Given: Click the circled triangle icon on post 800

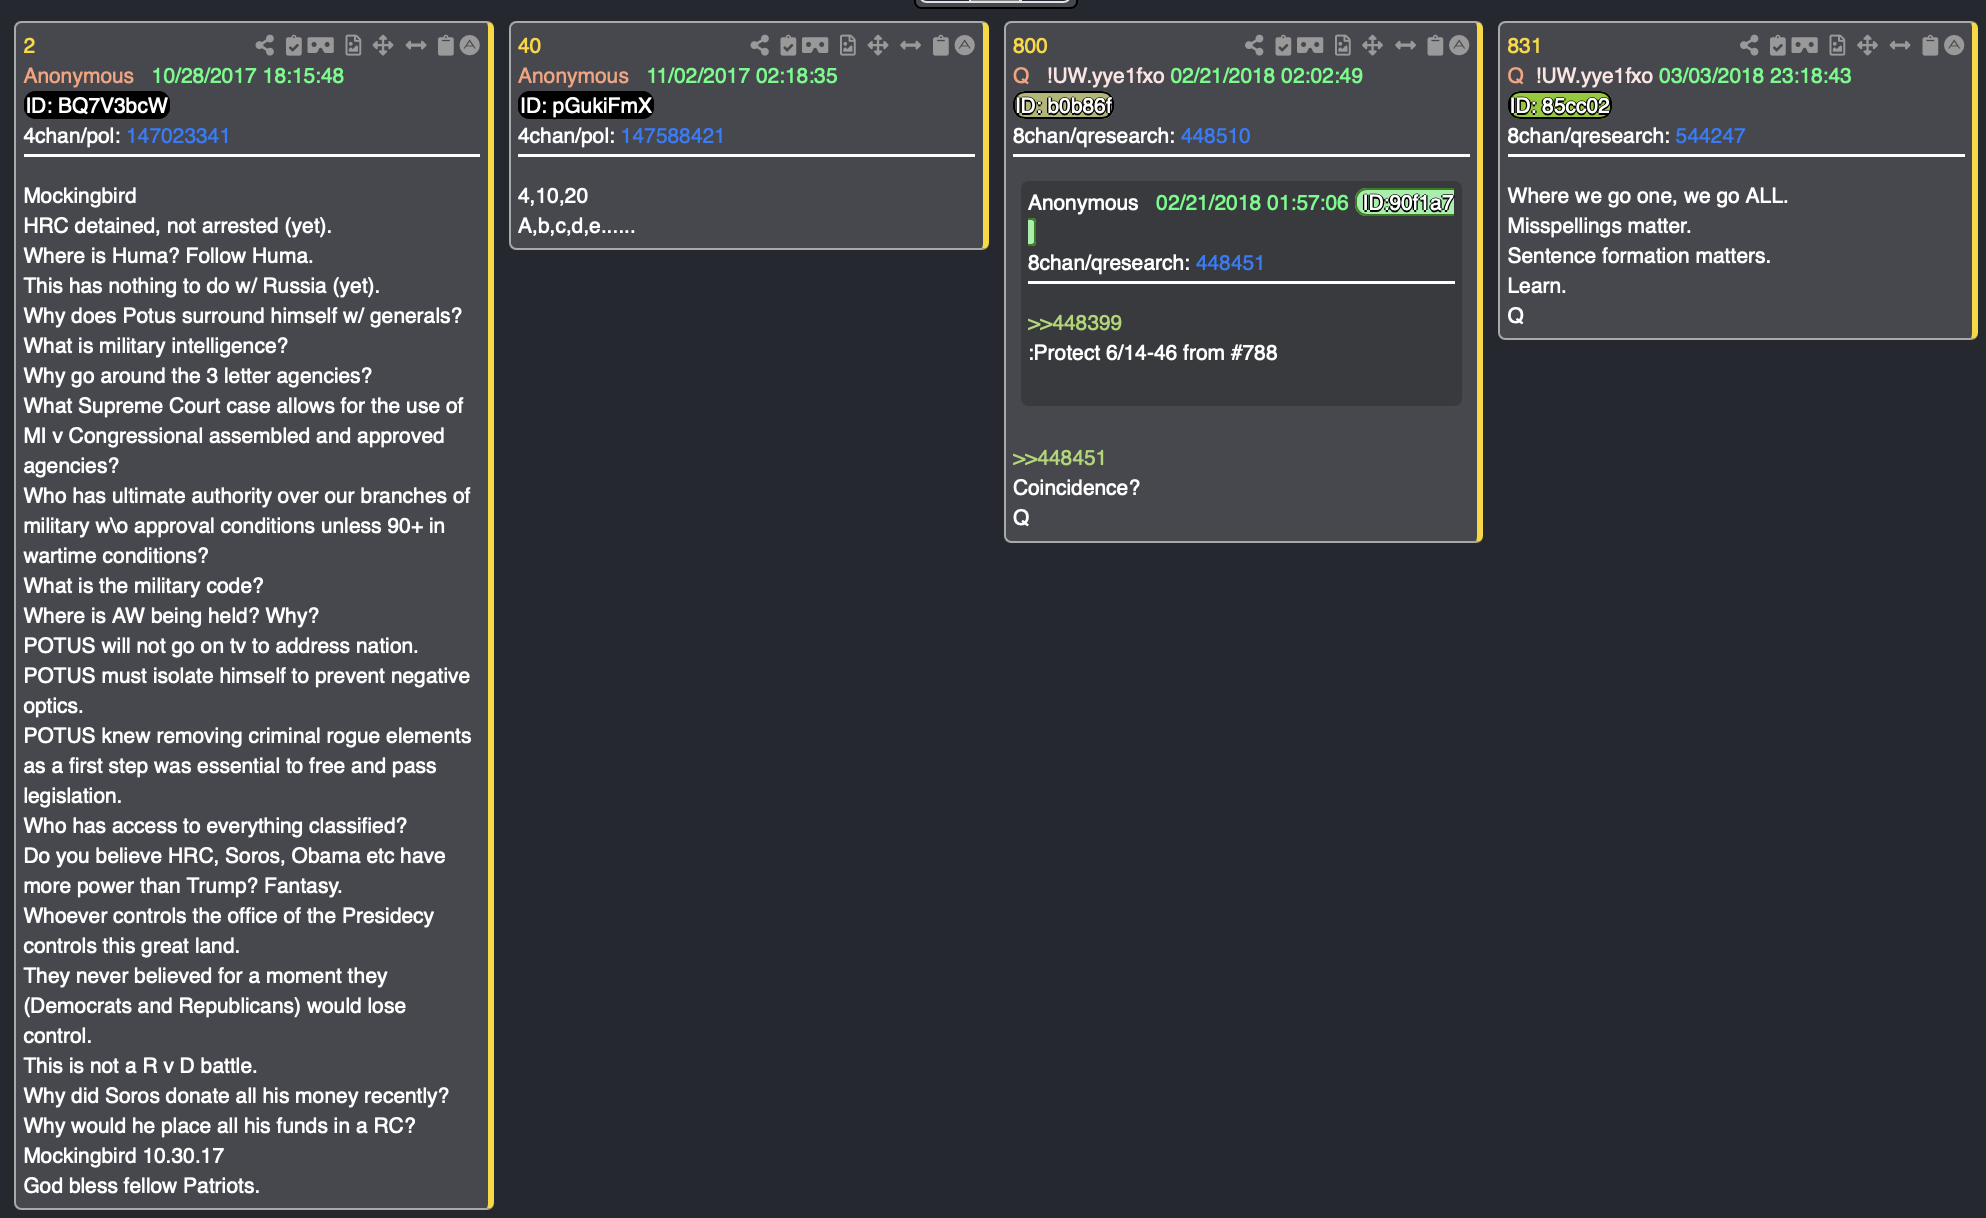Looking at the screenshot, I should pyautogui.click(x=1460, y=45).
